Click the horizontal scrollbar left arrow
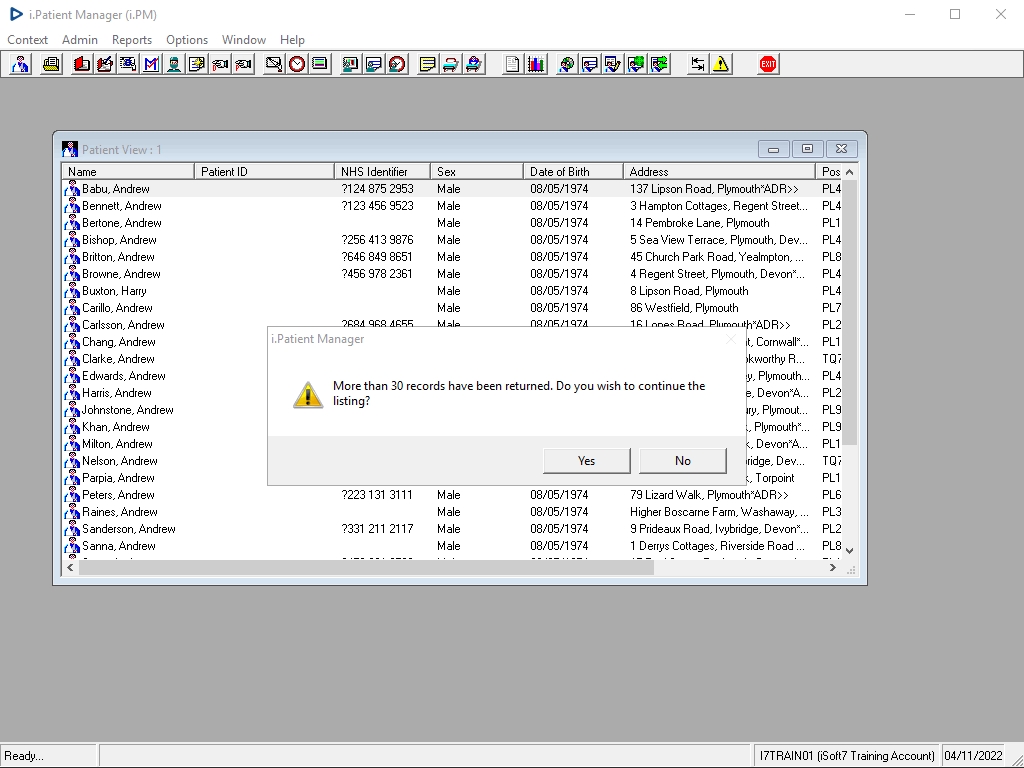Image resolution: width=1024 pixels, height=768 pixels. 71,568
